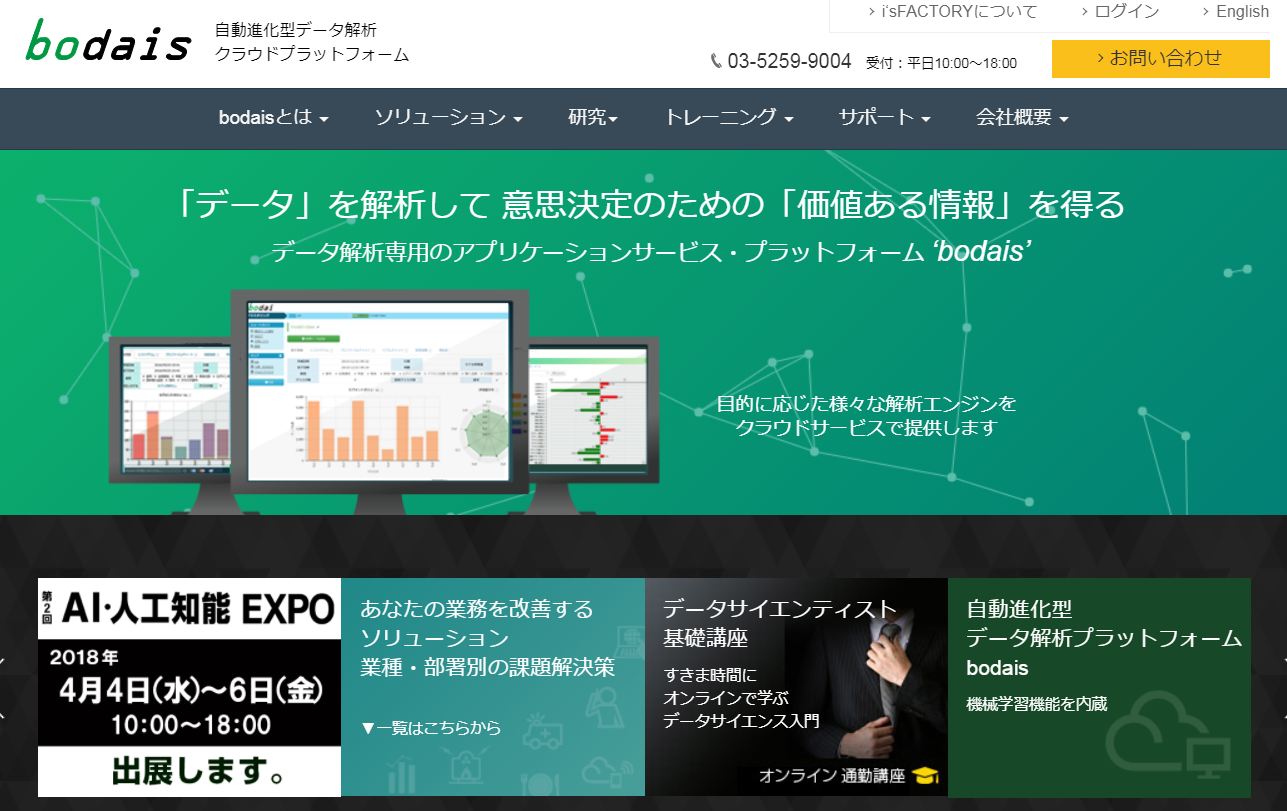Open the ログイン link
Screen dimensions: 1287x811
[1120, 12]
